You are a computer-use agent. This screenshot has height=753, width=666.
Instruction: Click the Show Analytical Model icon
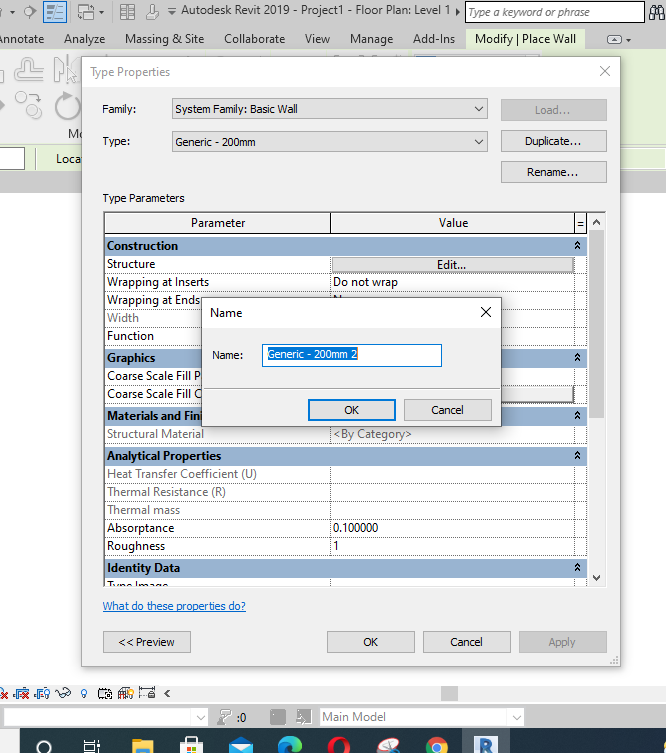126,693
